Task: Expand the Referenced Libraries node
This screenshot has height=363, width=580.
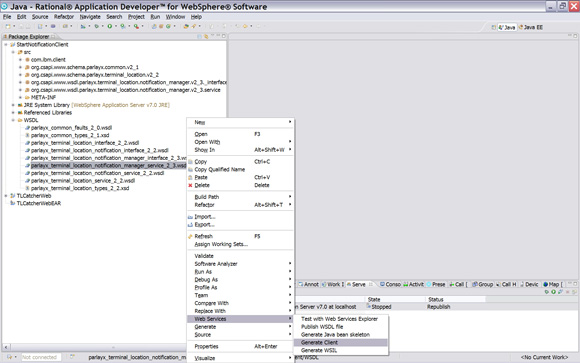Action: click(13, 112)
